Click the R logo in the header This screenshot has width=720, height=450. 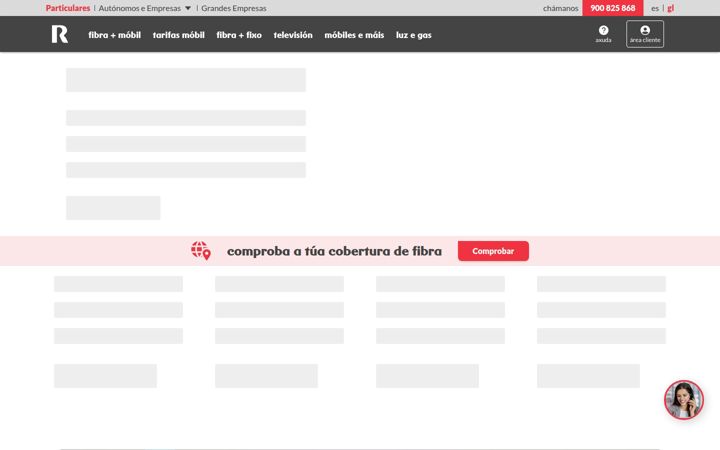[60, 34]
